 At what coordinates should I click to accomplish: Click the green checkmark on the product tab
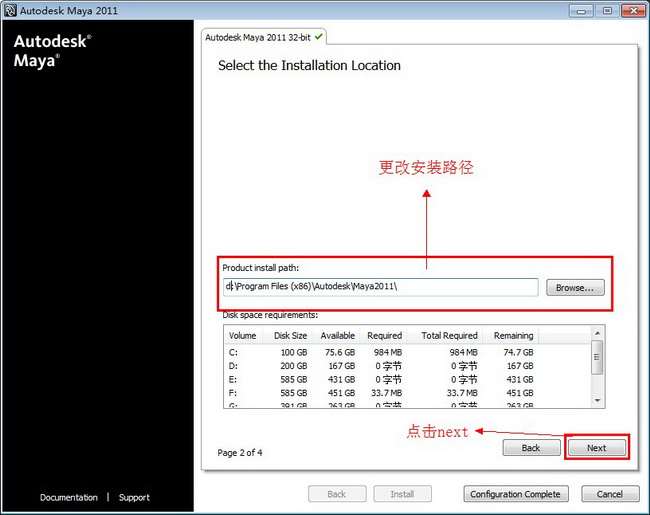[318, 37]
